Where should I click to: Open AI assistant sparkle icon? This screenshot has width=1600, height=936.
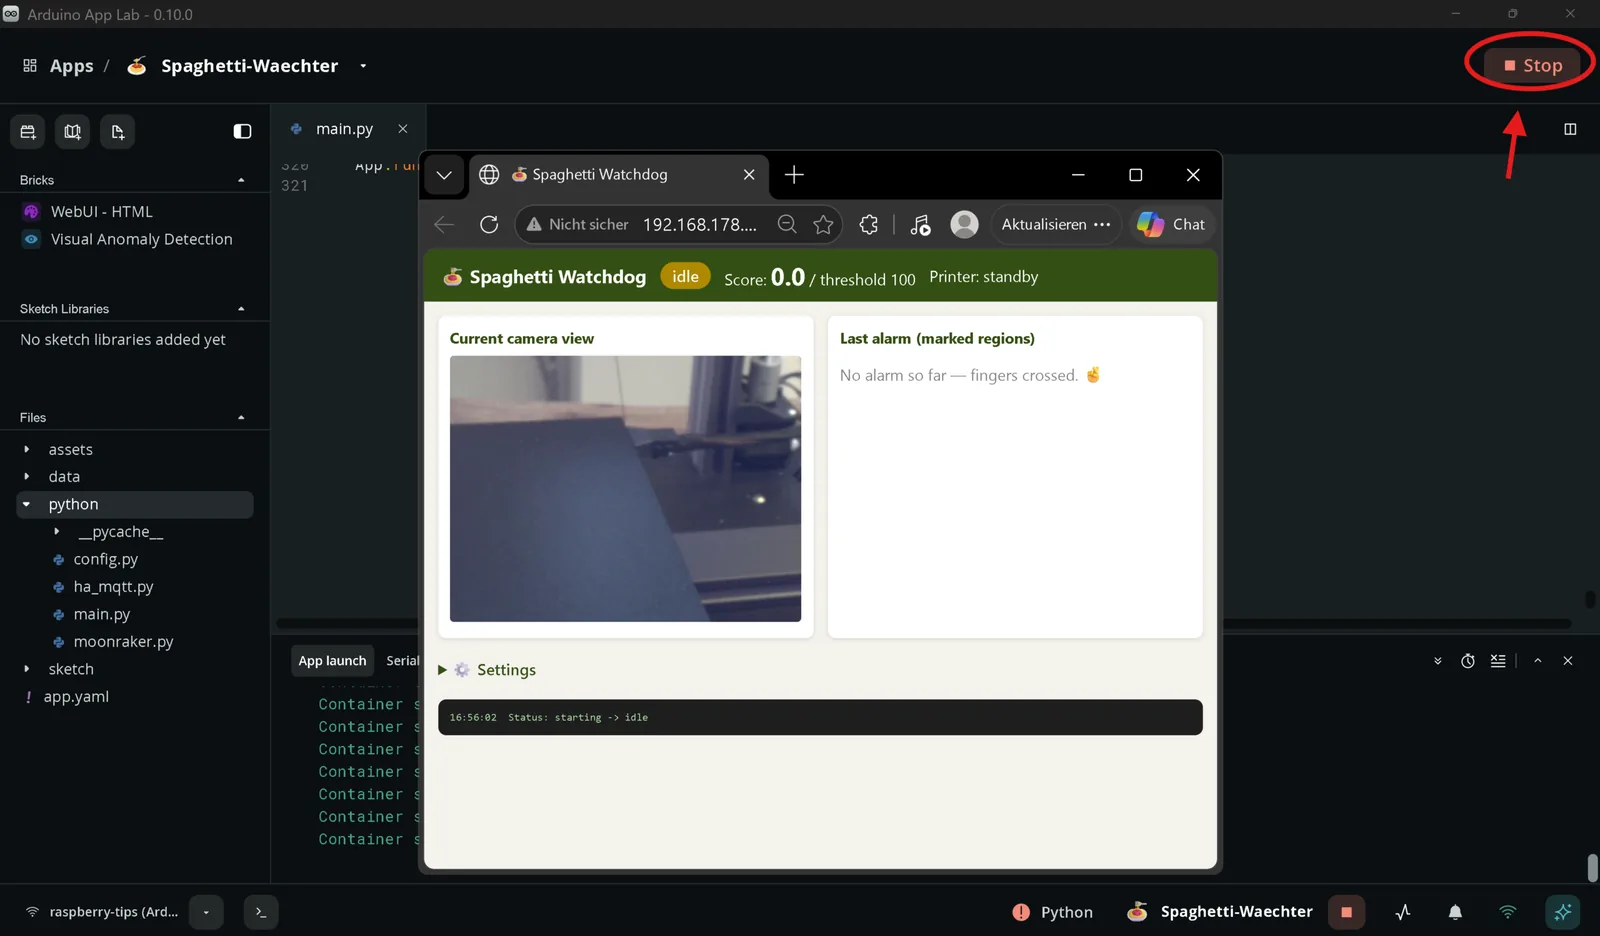[1563, 912]
